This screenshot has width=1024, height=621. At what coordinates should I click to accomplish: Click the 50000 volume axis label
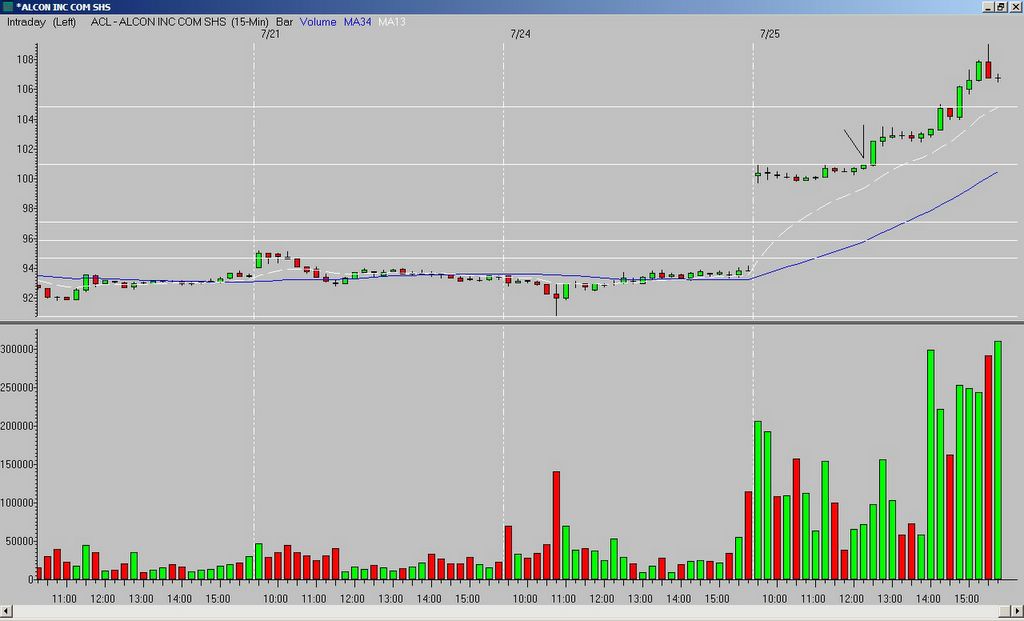(20, 541)
